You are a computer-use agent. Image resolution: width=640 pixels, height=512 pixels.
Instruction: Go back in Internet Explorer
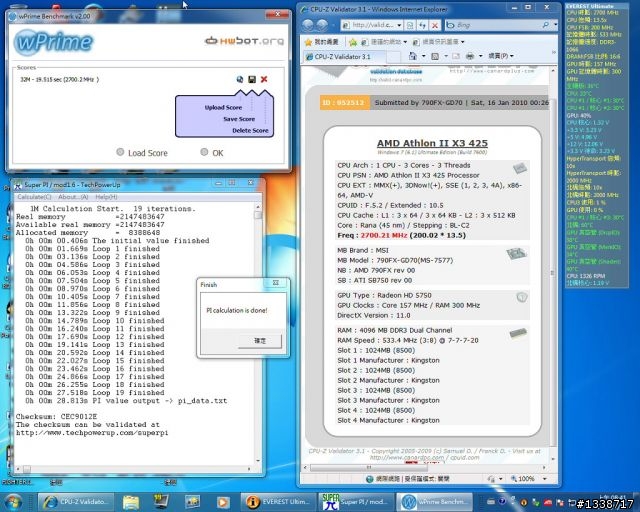(x=308, y=25)
